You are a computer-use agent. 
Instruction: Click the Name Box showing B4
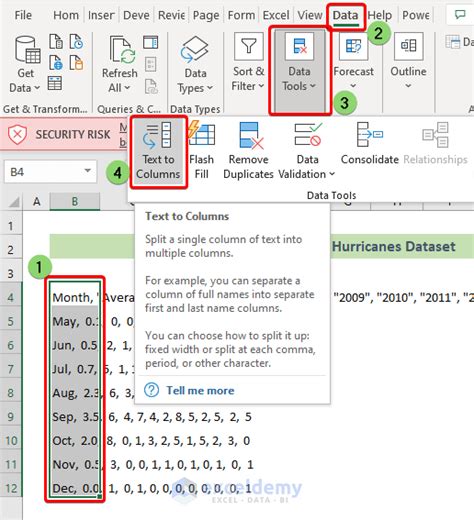(x=43, y=172)
